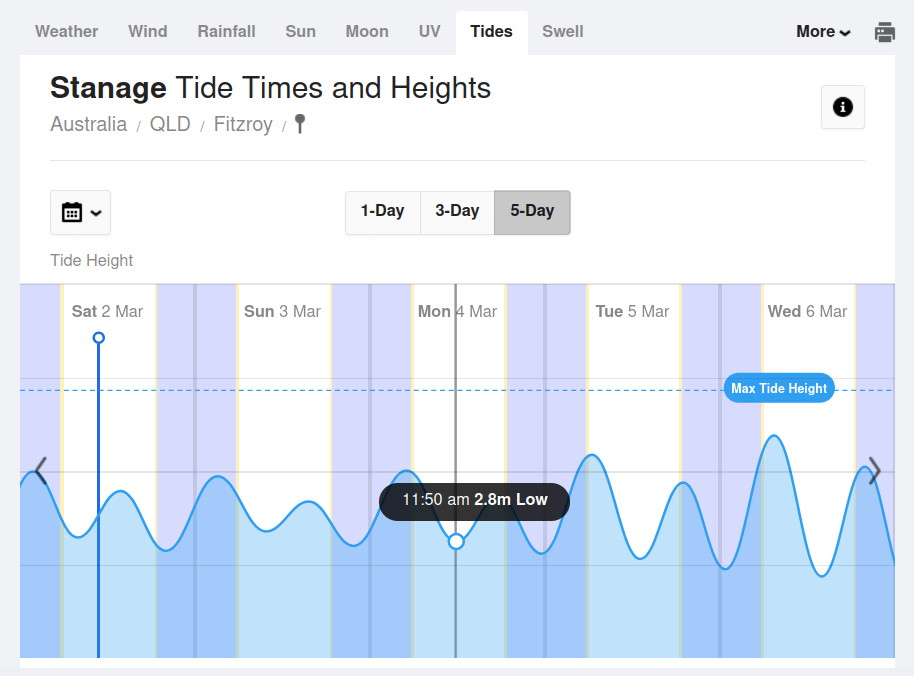The height and width of the screenshot is (676, 914).
Task: Select the 1-Day view
Action: [x=382, y=212]
